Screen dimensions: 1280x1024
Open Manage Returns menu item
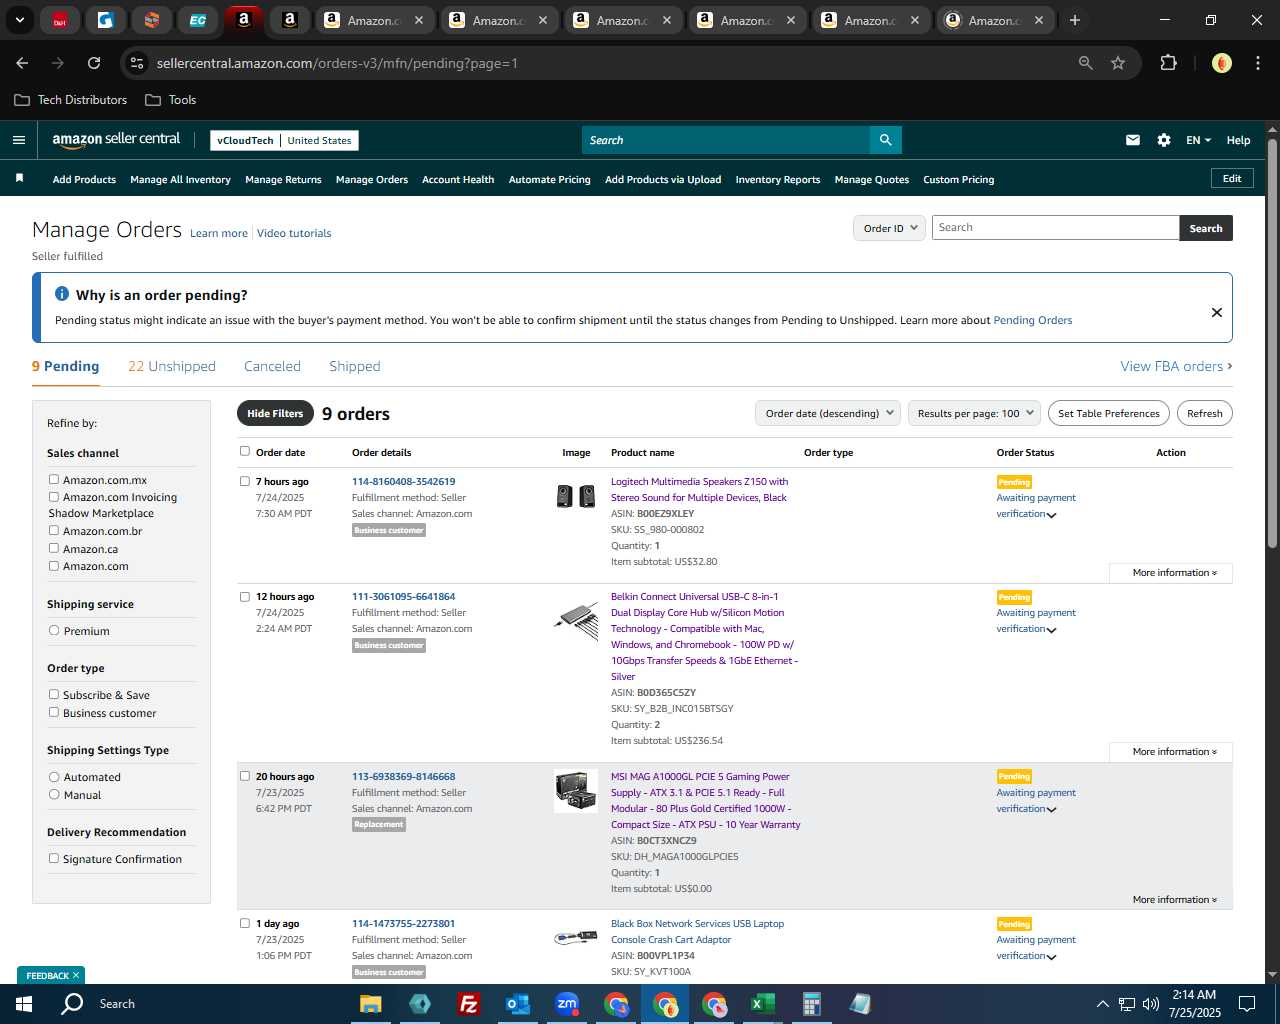tap(283, 180)
